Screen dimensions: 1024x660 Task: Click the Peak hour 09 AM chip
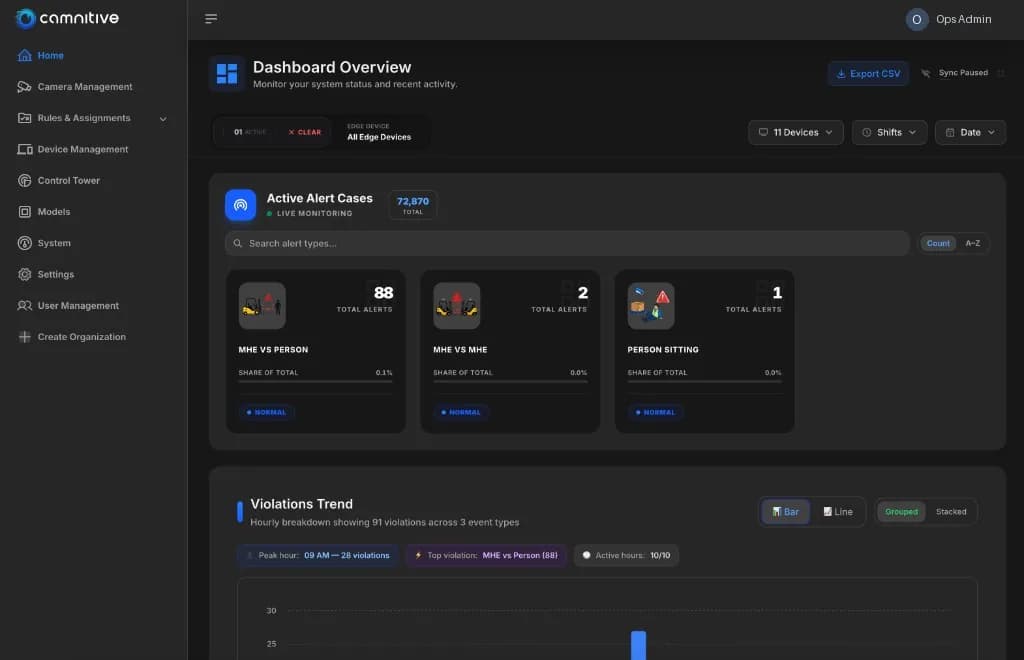tap(317, 556)
